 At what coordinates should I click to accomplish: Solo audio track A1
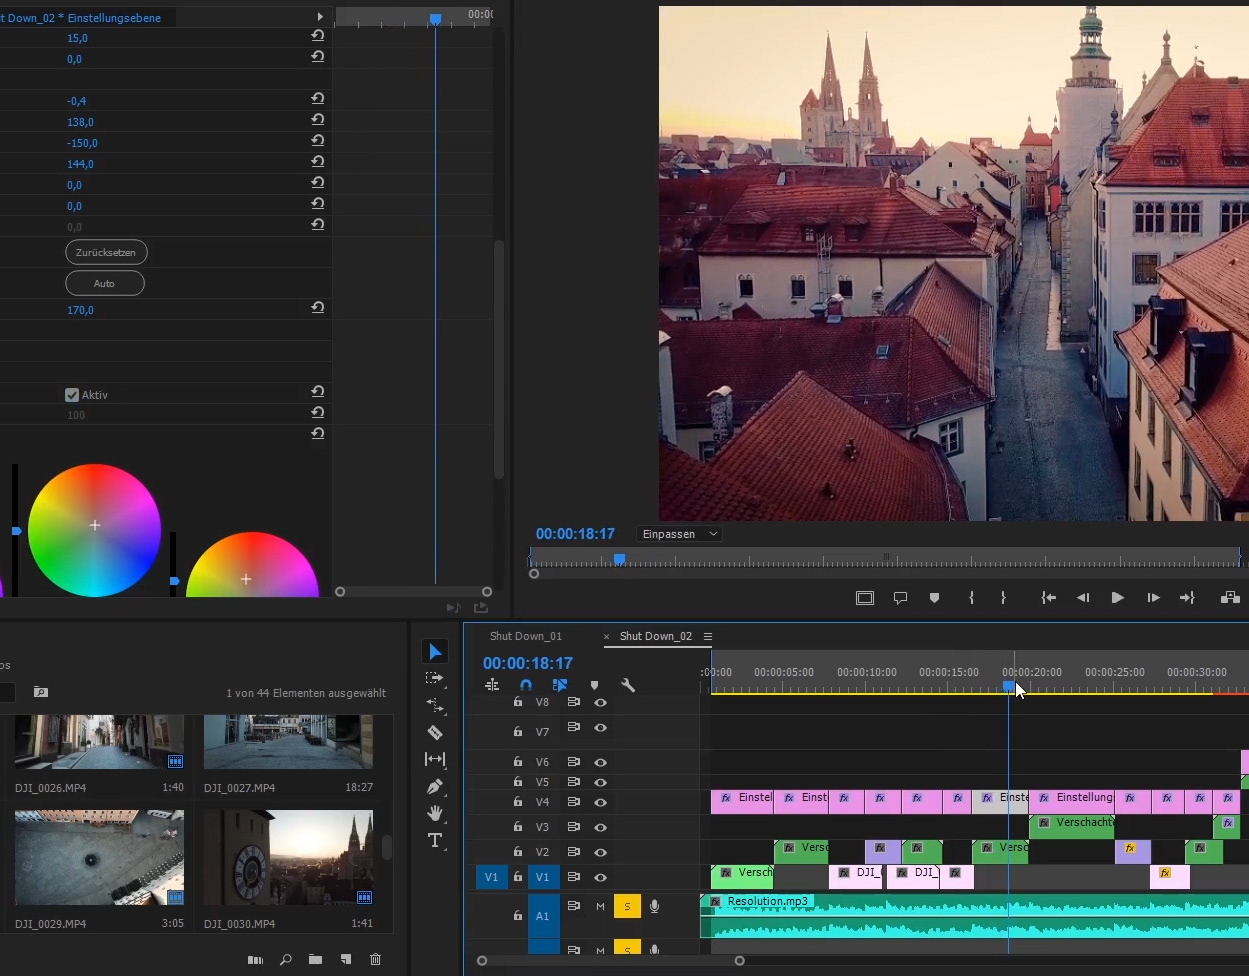[627, 906]
